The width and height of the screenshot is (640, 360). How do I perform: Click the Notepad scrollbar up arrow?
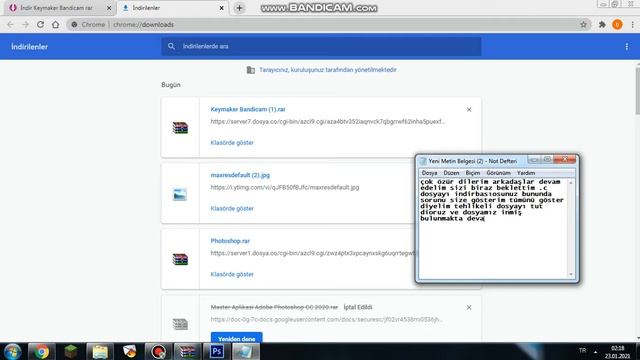tap(571, 182)
